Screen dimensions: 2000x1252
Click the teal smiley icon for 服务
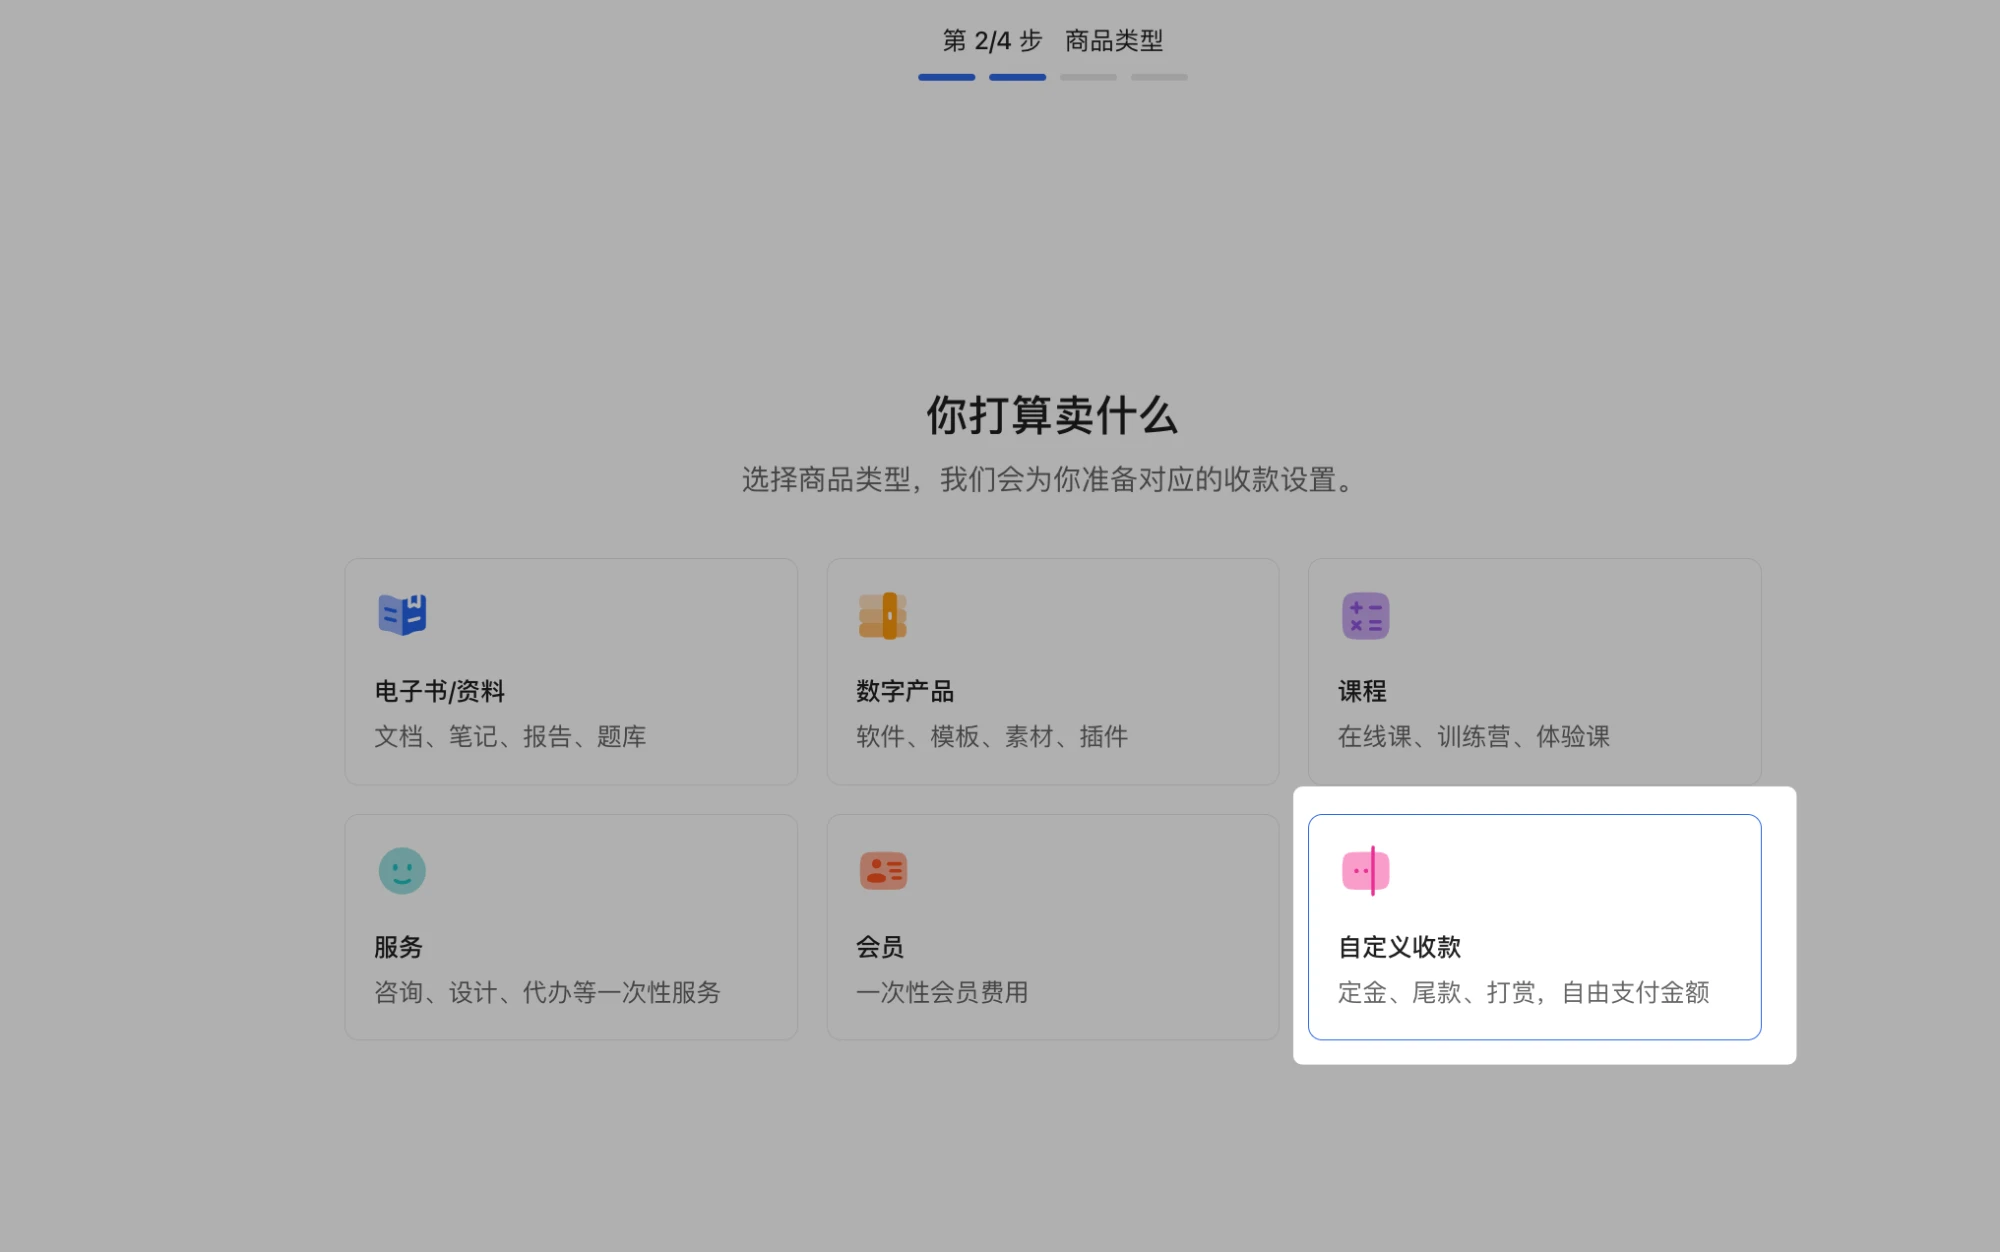pos(402,871)
